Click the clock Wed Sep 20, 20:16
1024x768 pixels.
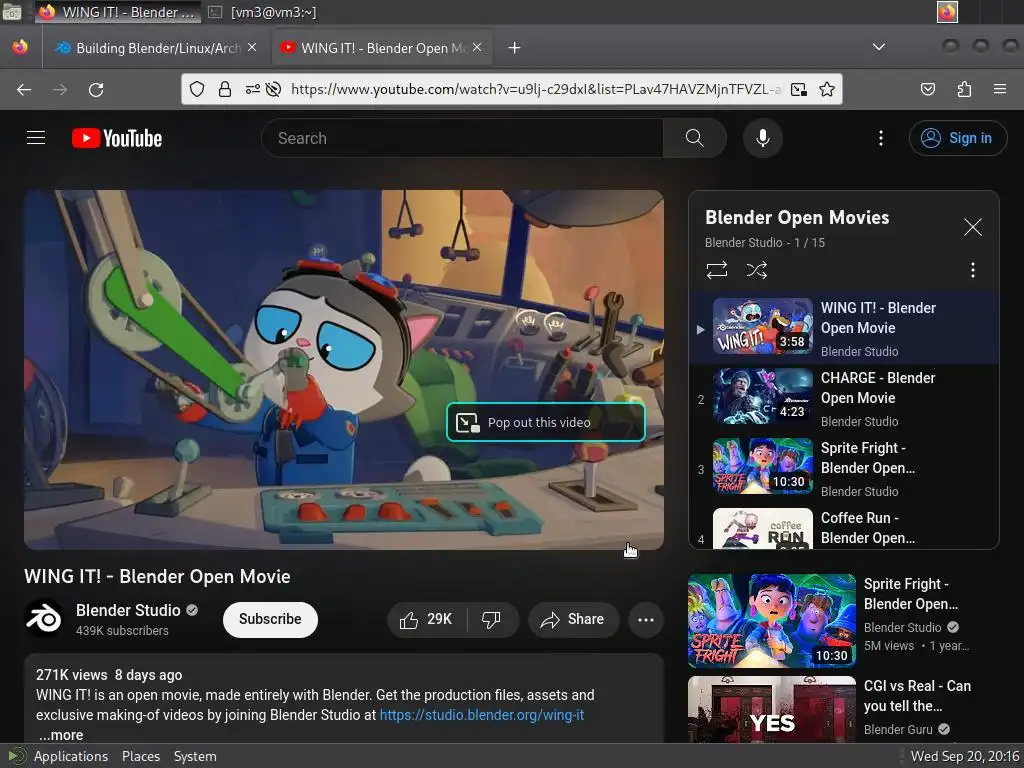tap(965, 756)
